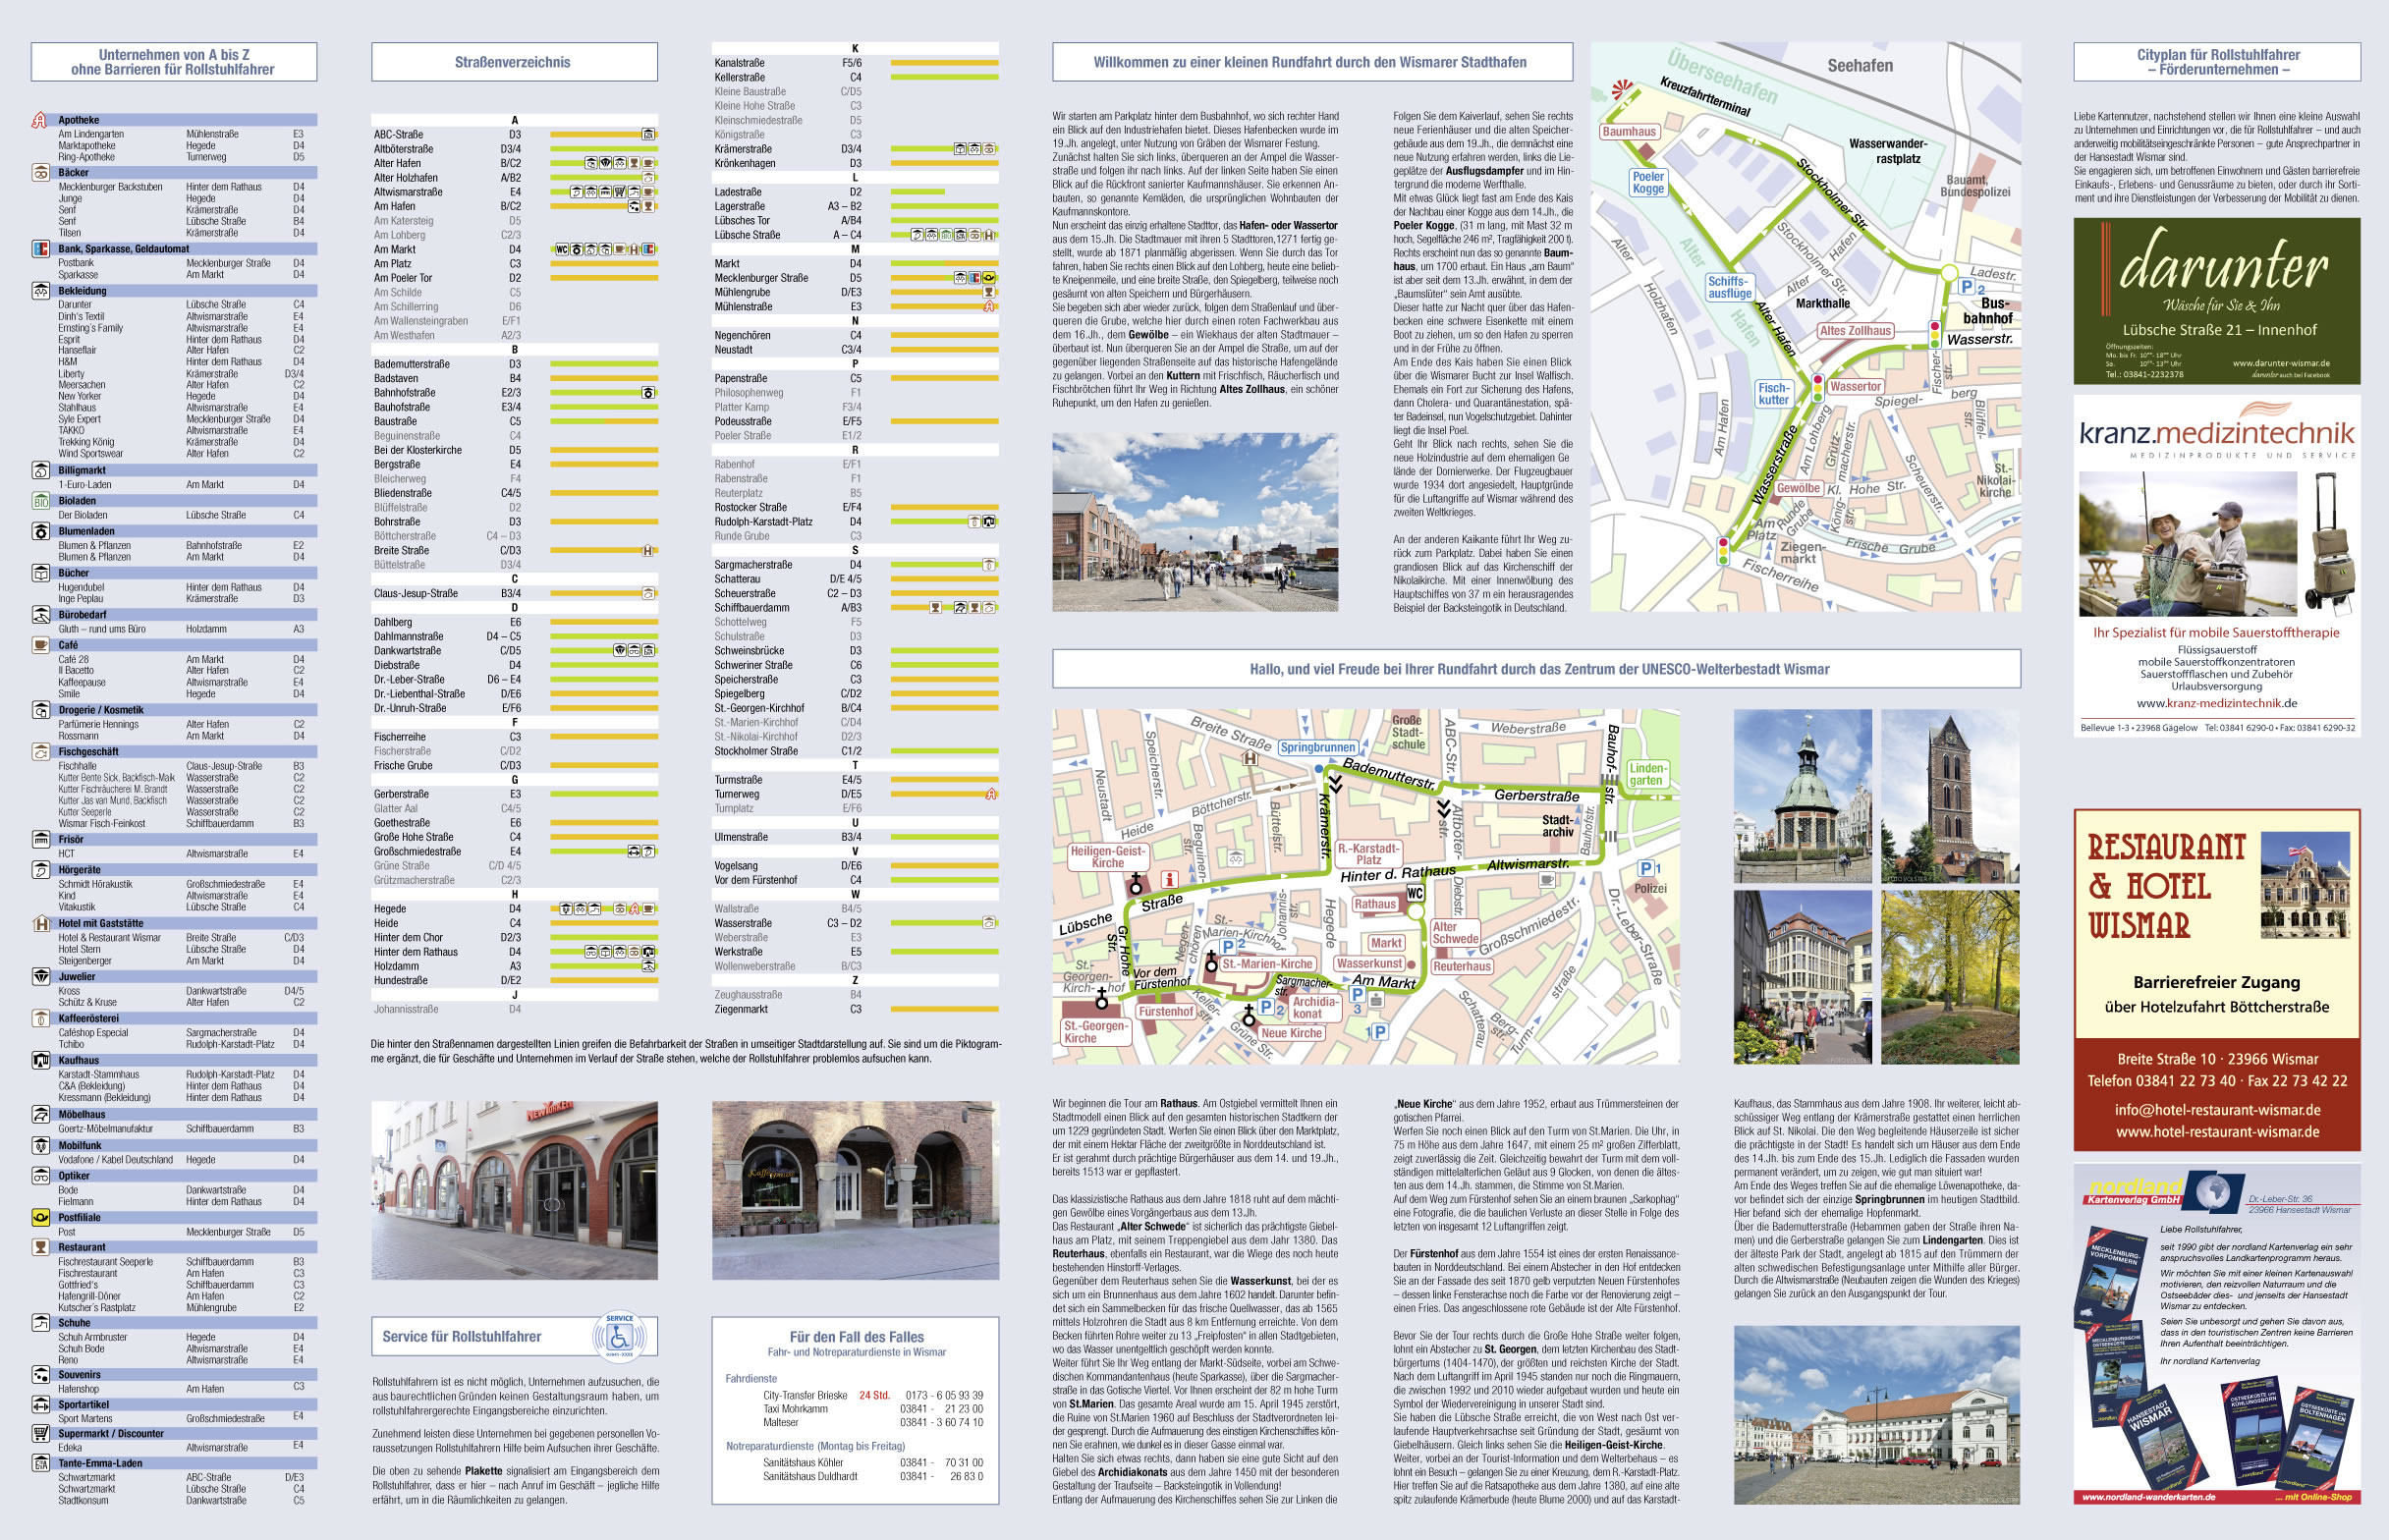2389x1540 pixels.
Task: Click the 'Service für Rollstuhlfahrer' heading
Action: (462, 1336)
